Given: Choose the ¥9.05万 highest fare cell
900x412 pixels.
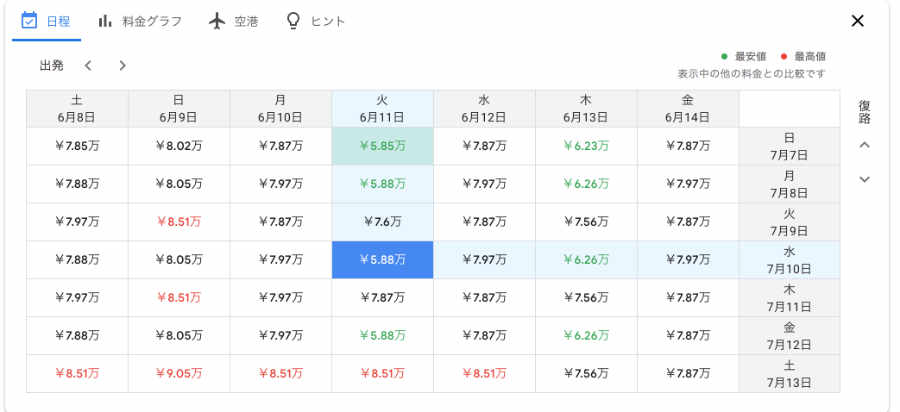Looking at the screenshot, I should coord(179,374).
